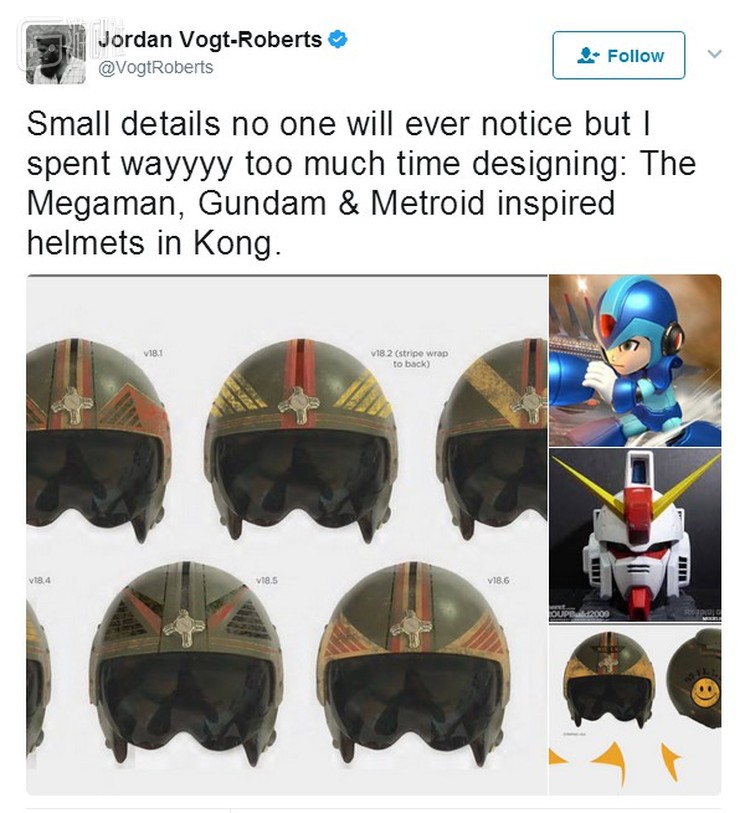The image size is (750, 813).
Task: Click the v18.2 stripe wrap helmet
Action: coord(301,441)
